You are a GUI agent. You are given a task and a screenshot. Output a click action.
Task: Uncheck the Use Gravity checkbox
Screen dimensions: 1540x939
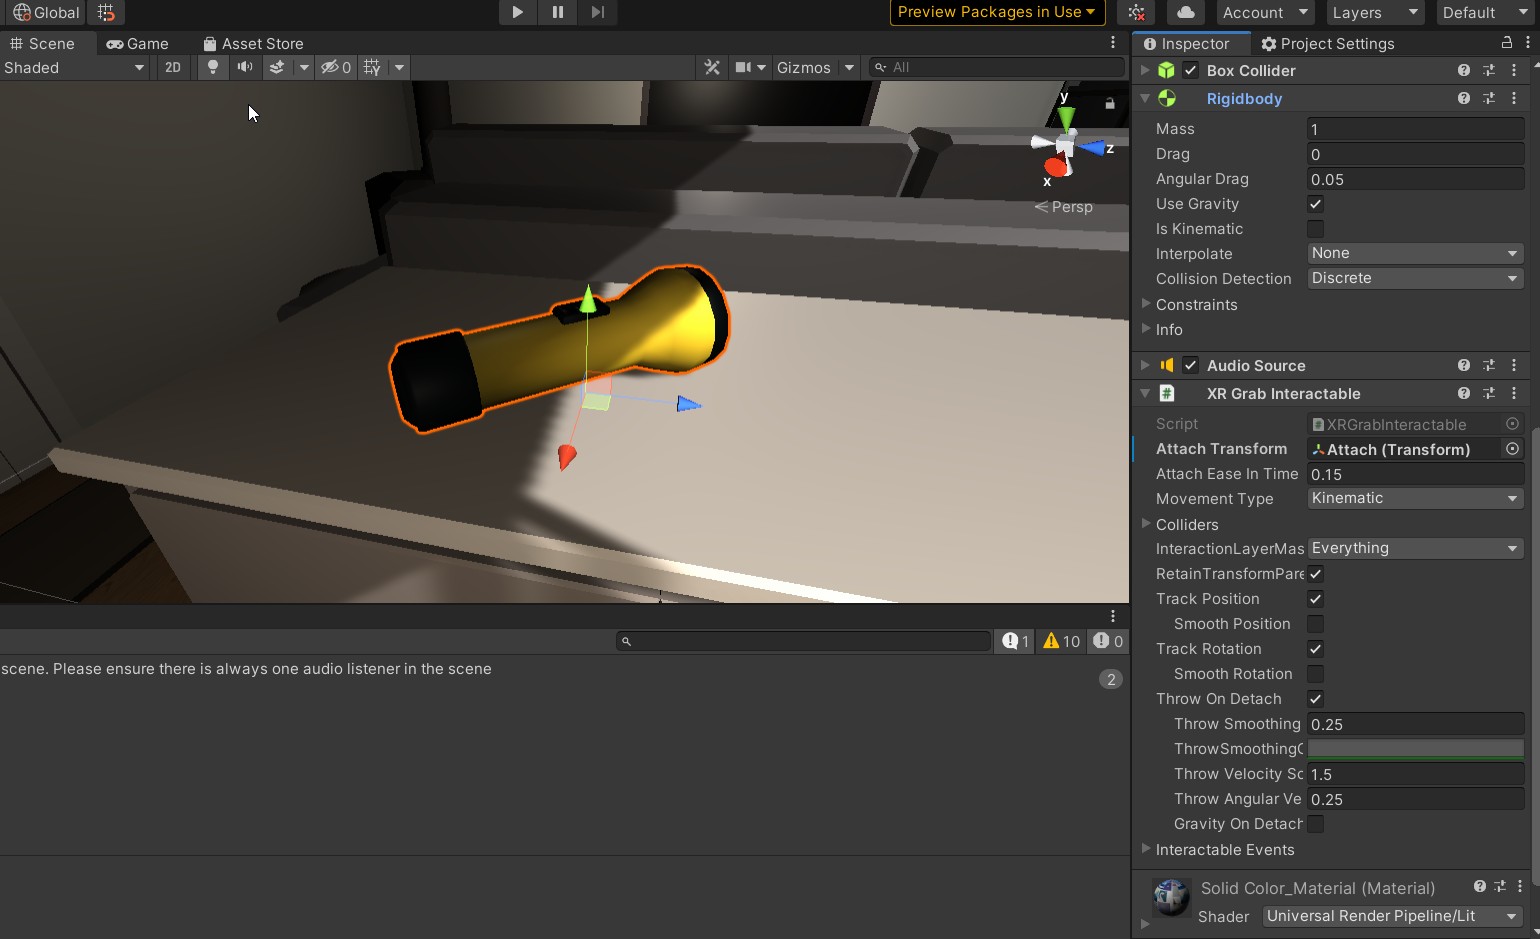(x=1315, y=204)
